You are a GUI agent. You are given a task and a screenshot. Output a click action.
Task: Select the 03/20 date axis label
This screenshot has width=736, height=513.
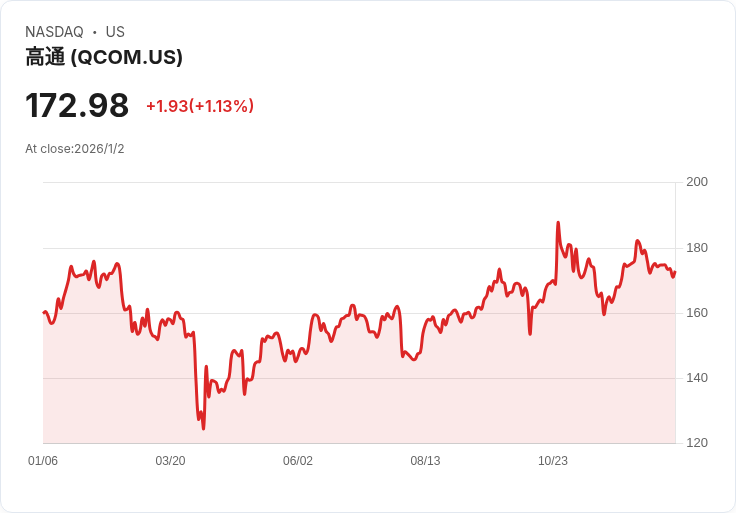point(170,461)
